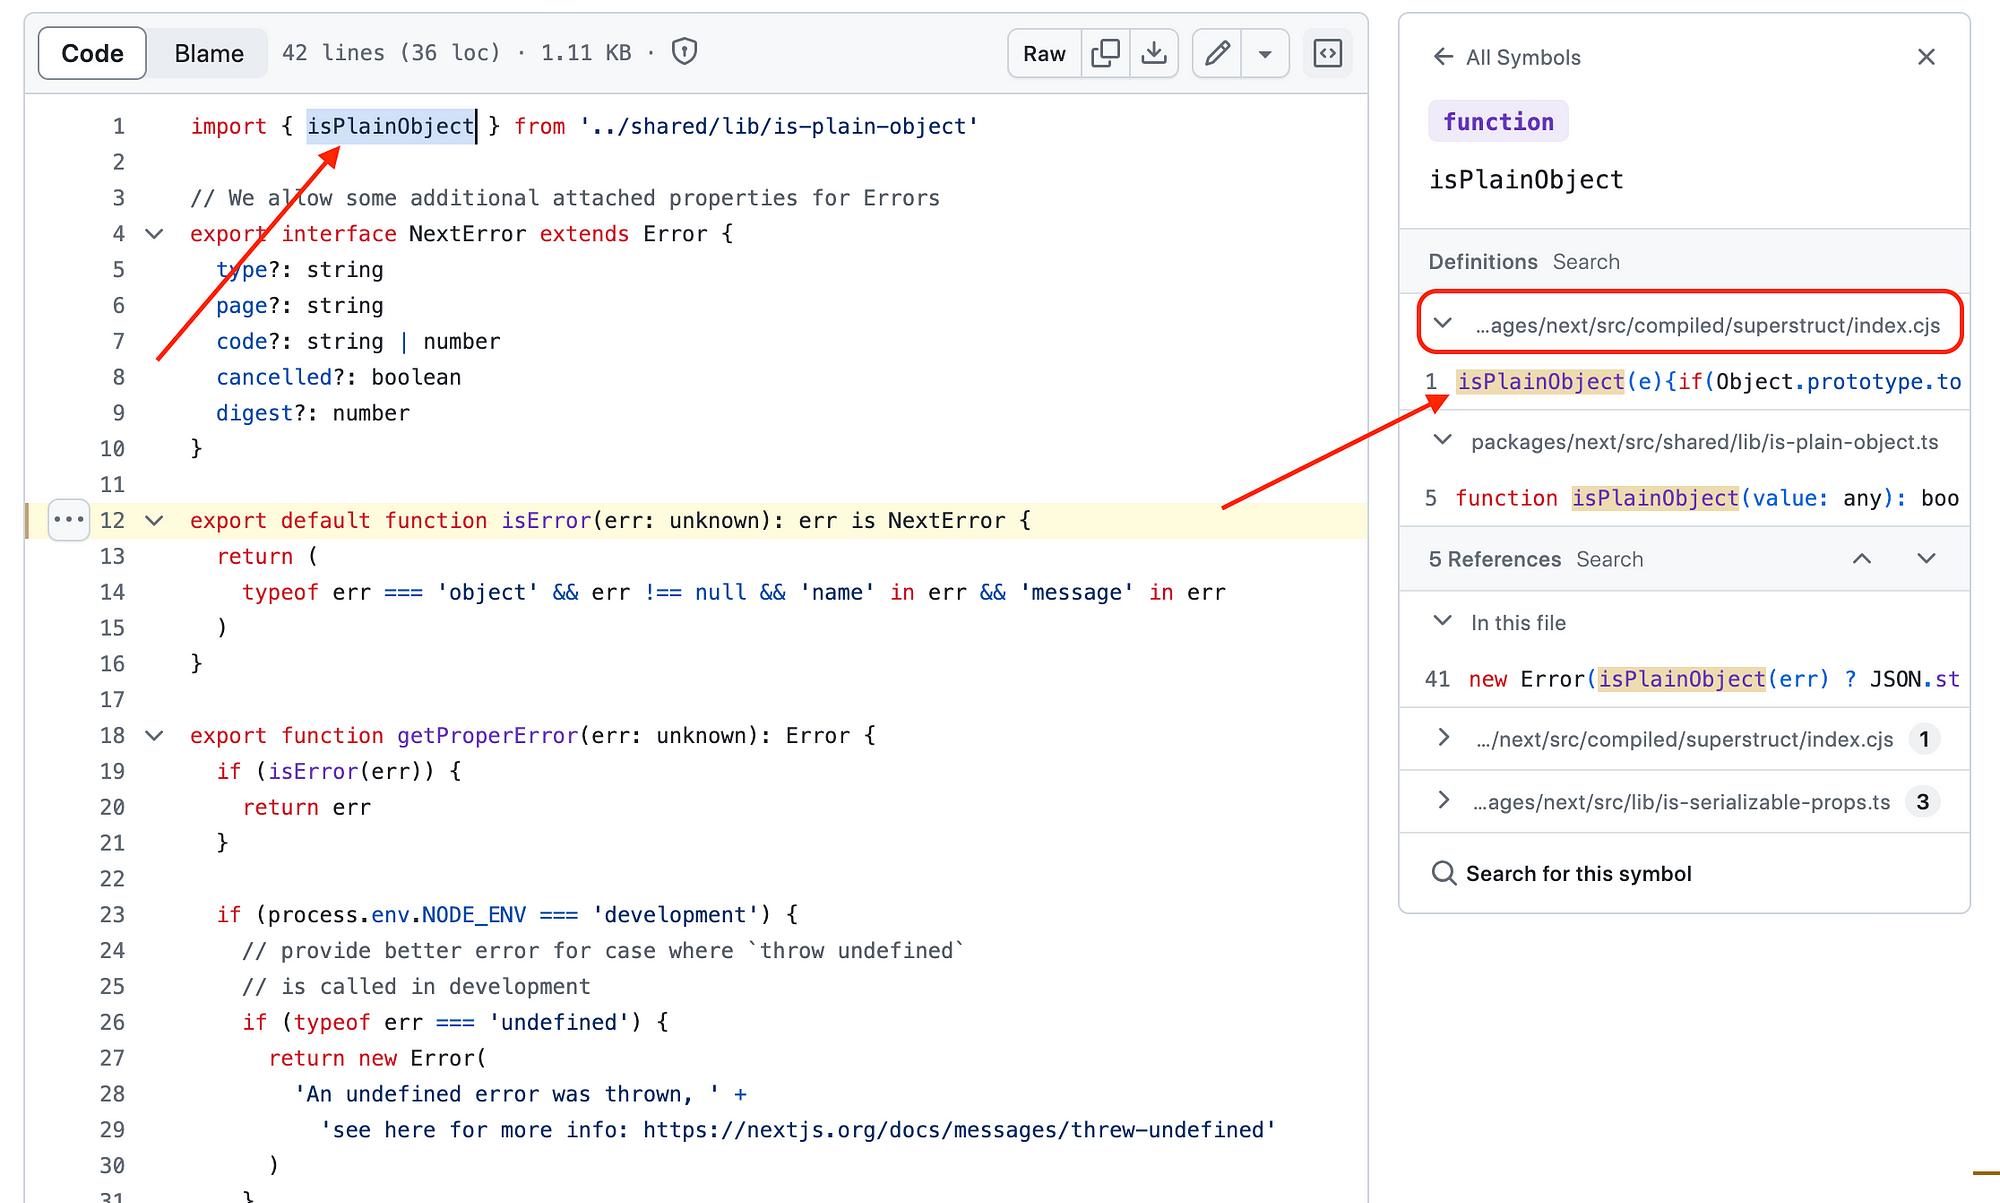Collapse the is-plain-object.ts definition group
This screenshot has height=1203, width=2000.
[1442, 440]
